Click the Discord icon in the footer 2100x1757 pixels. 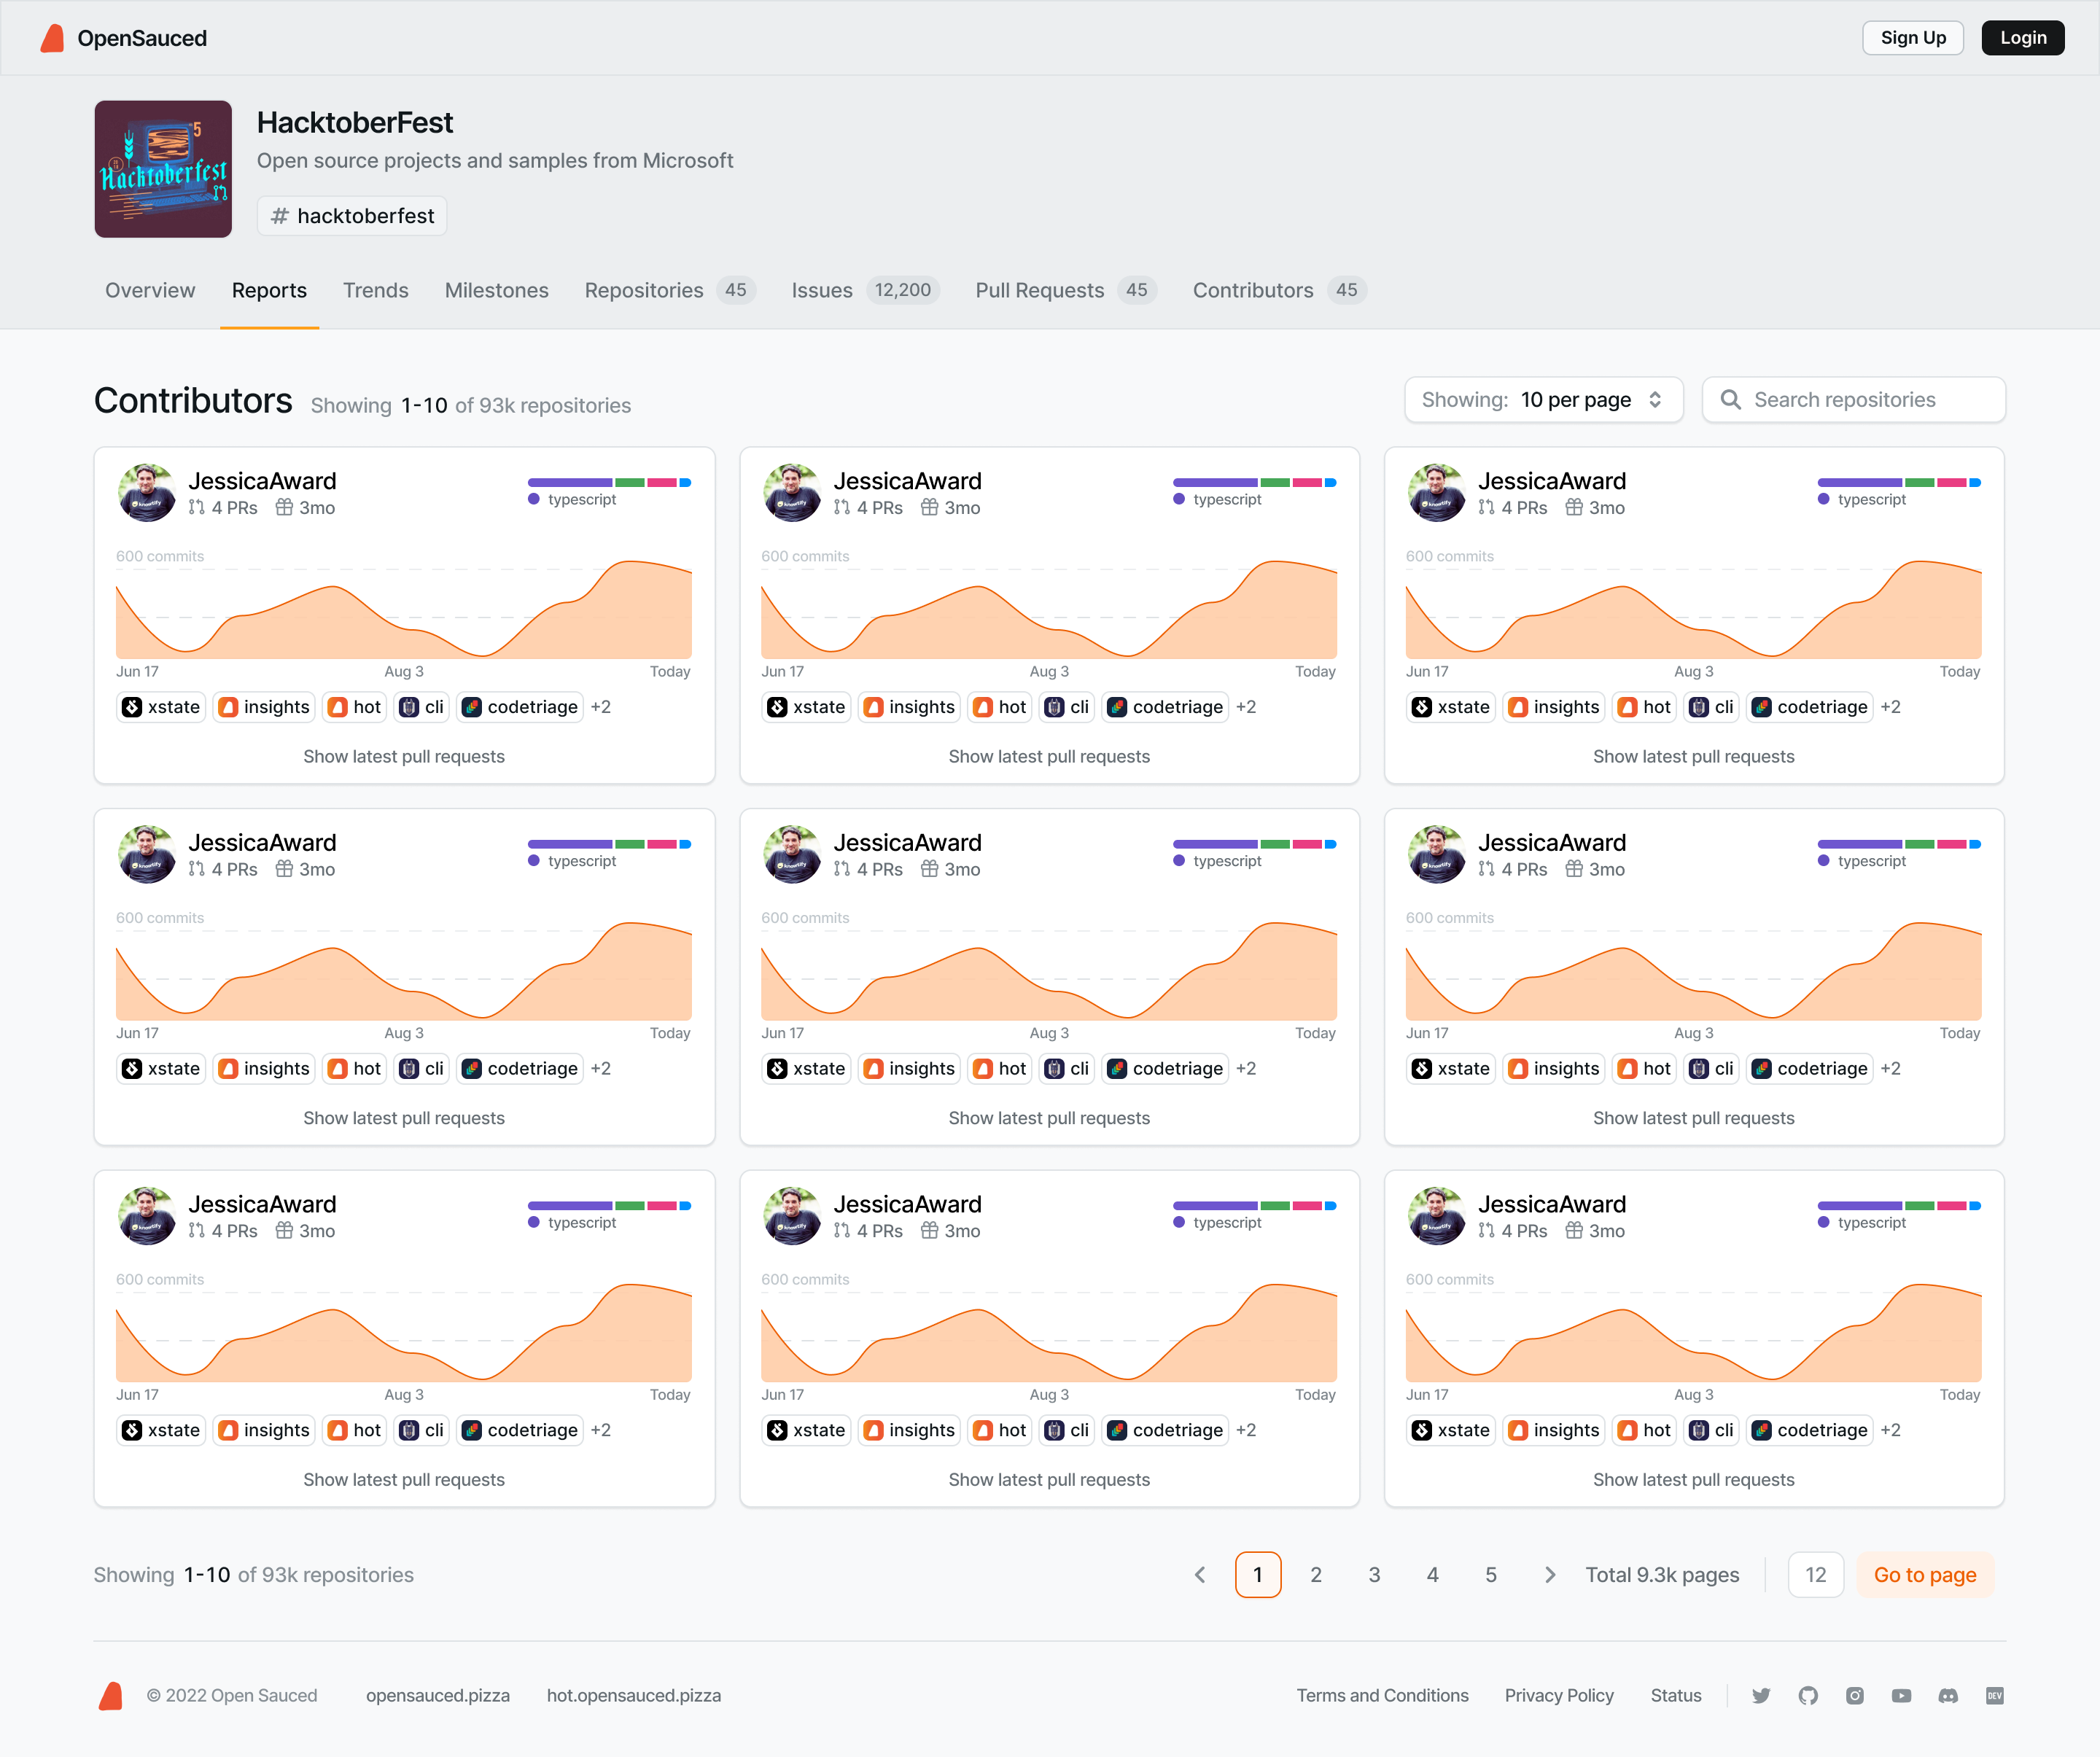pyautogui.click(x=1948, y=1696)
